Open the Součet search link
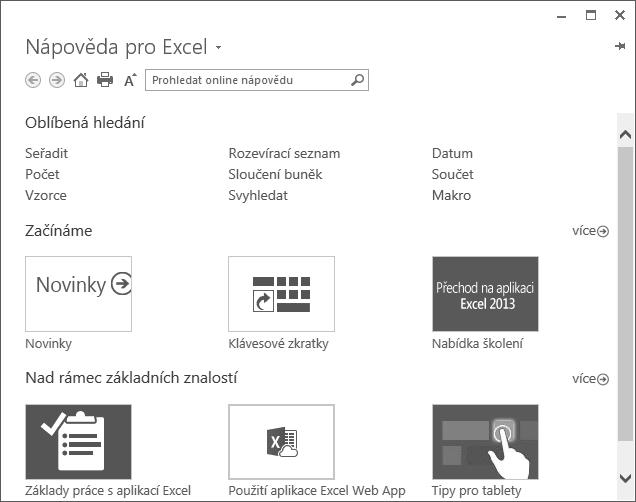636x502 pixels. [453, 174]
